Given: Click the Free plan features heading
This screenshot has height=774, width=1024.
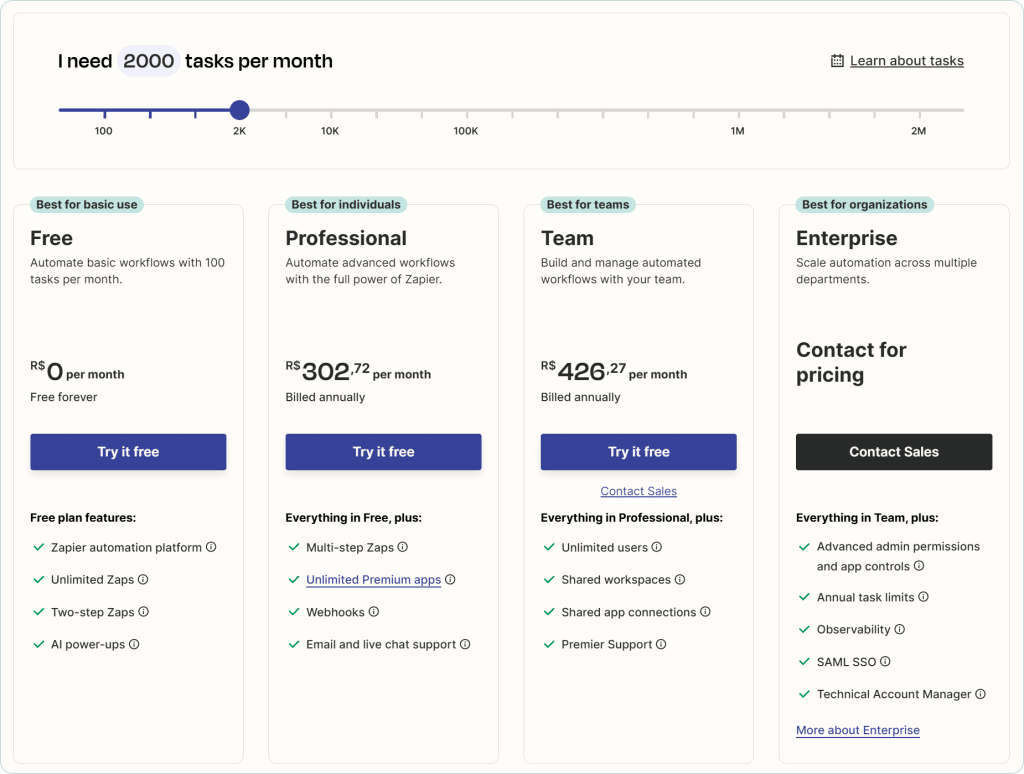Looking at the screenshot, I should pos(83,518).
